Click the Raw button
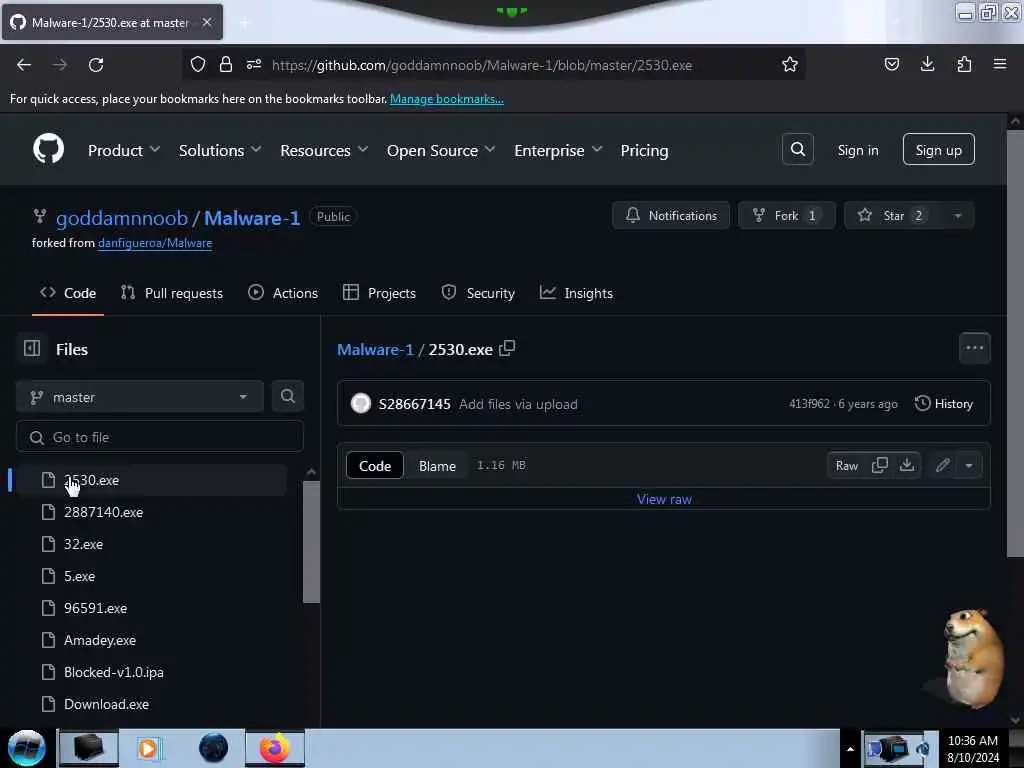The image size is (1024, 768). pyautogui.click(x=846, y=465)
